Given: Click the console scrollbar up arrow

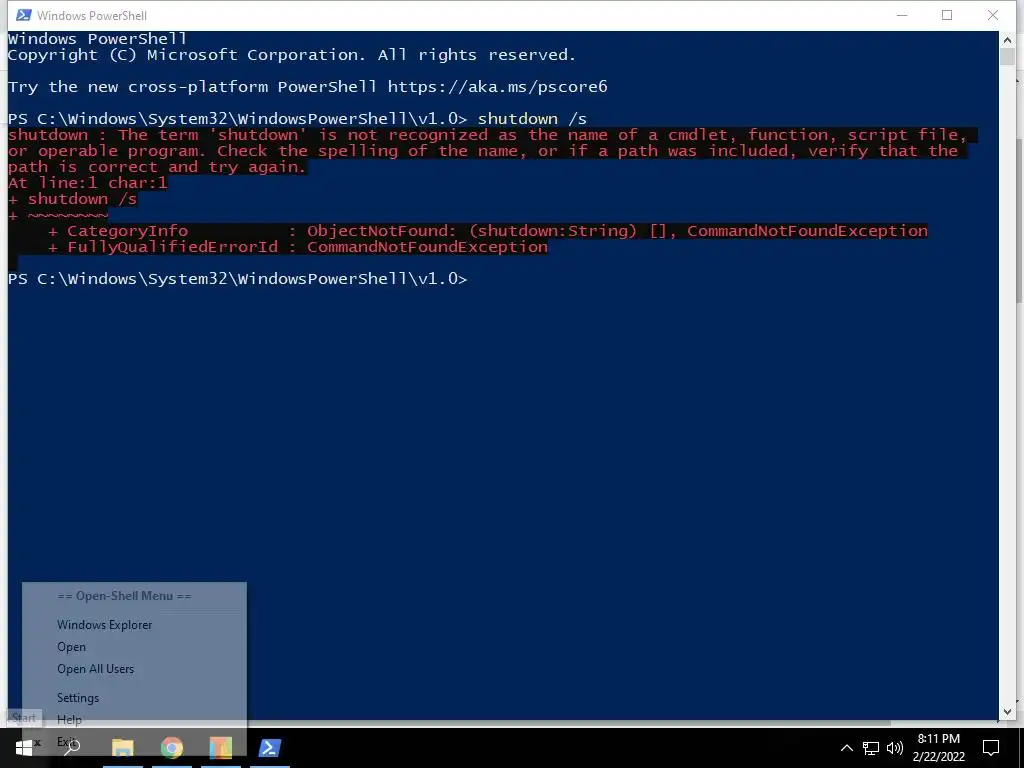Looking at the screenshot, I should point(1007,40).
